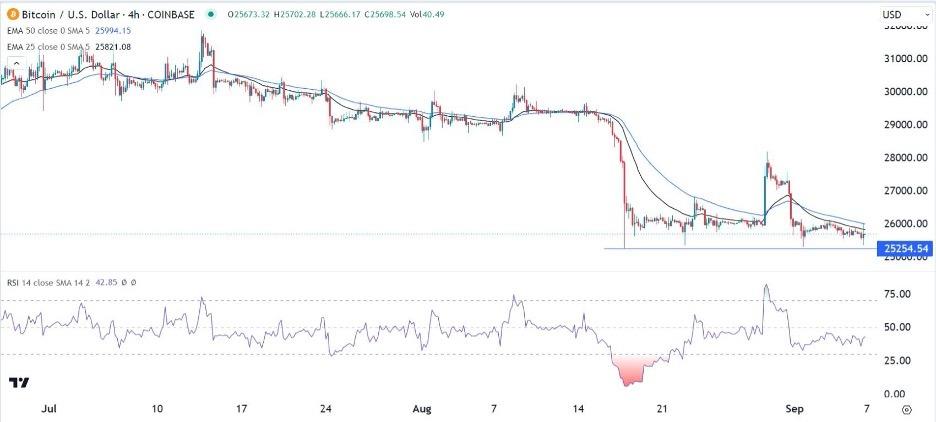This screenshot has height=422, width=936.
Task: Click the TradingView logo
Action: 18,383
